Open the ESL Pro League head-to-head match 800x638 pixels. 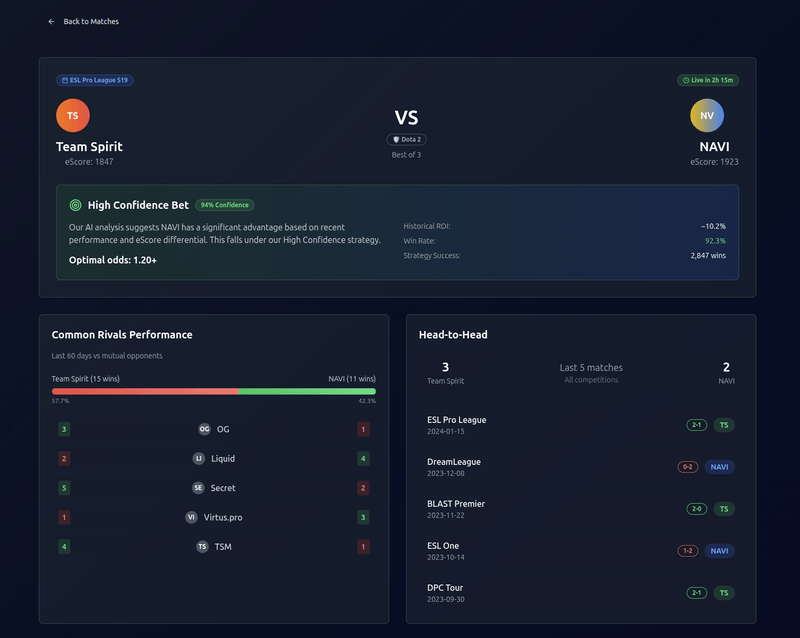[x=581, y=425]
